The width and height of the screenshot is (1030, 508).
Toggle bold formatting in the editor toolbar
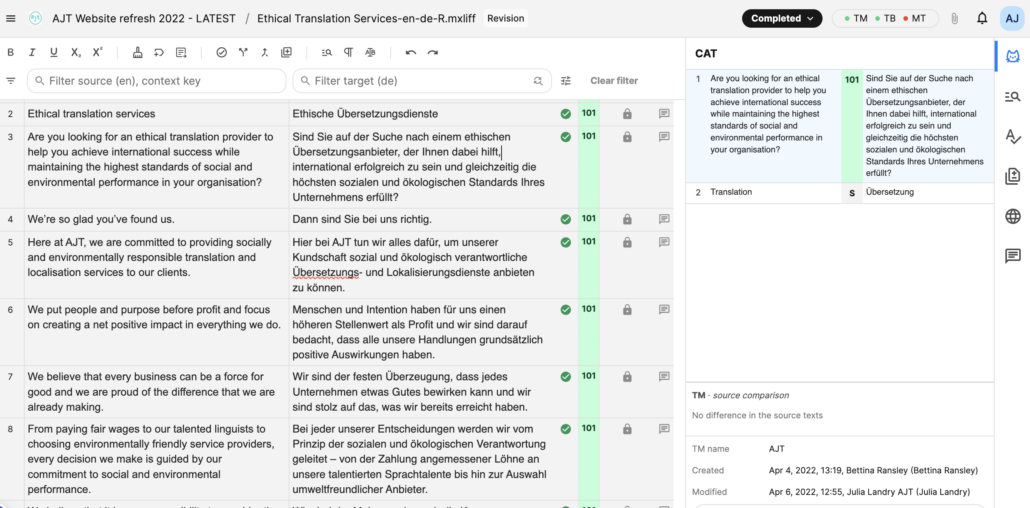click(11, 53)
